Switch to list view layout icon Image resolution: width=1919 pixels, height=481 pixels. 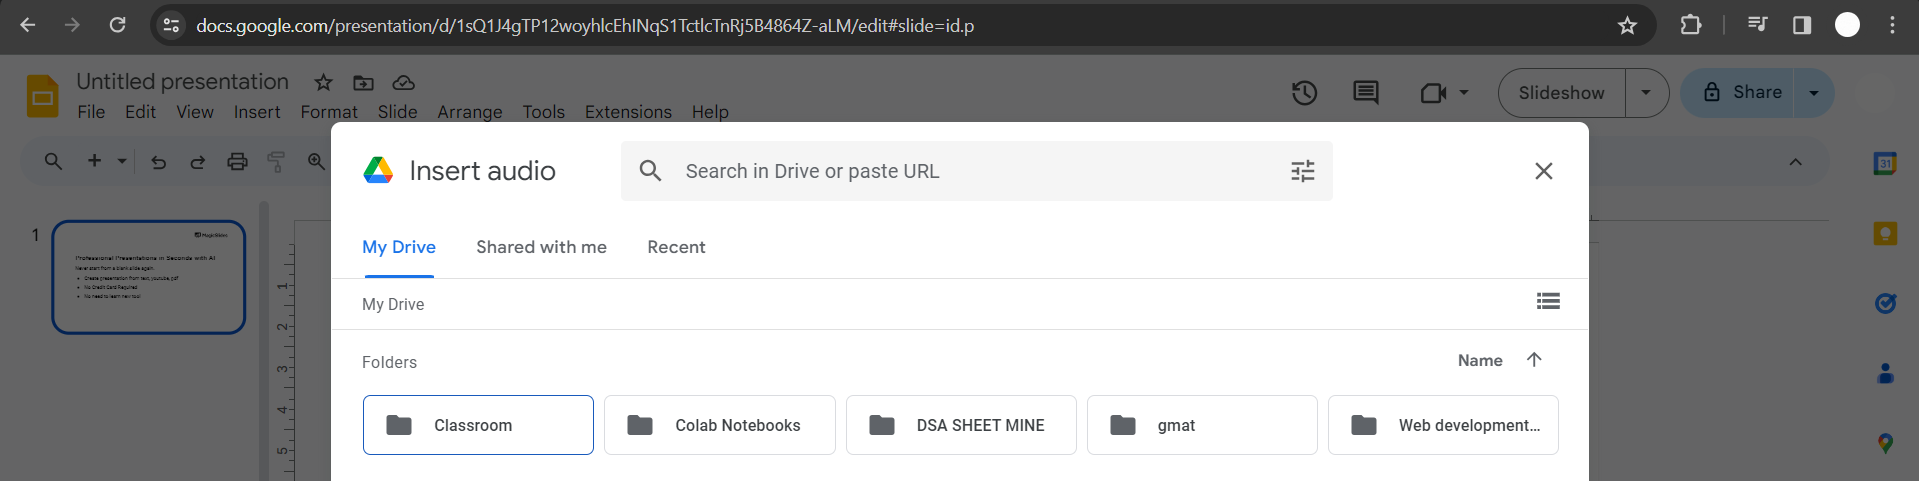point(1548,301)
